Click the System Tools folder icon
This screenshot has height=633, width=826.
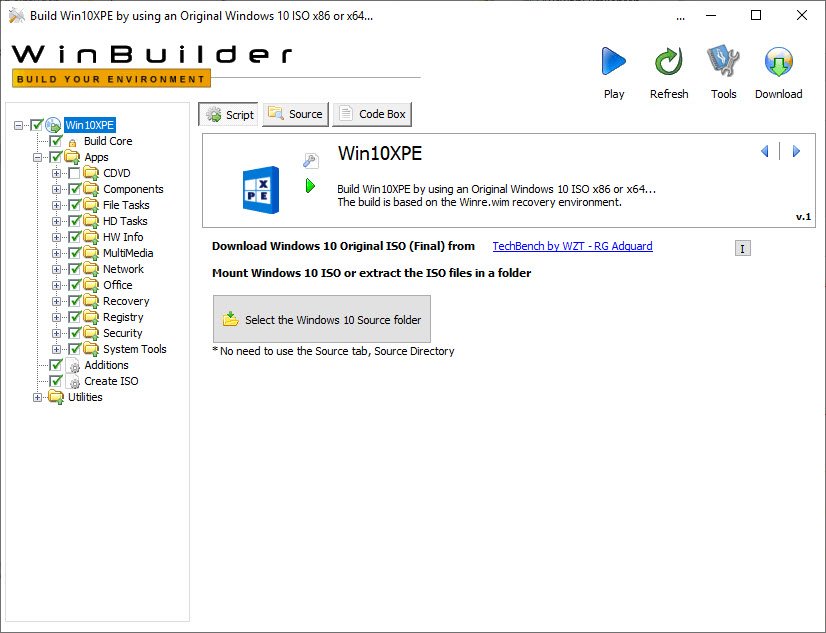coord(91,349)
